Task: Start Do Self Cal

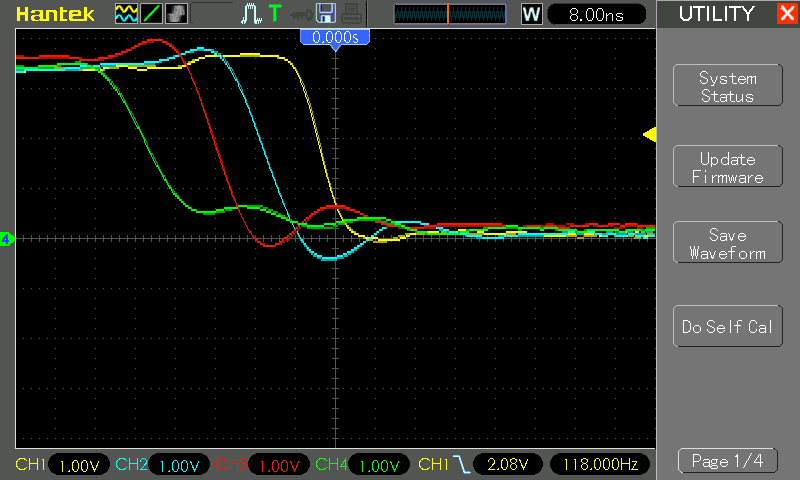Action: (x=728, y=326)
